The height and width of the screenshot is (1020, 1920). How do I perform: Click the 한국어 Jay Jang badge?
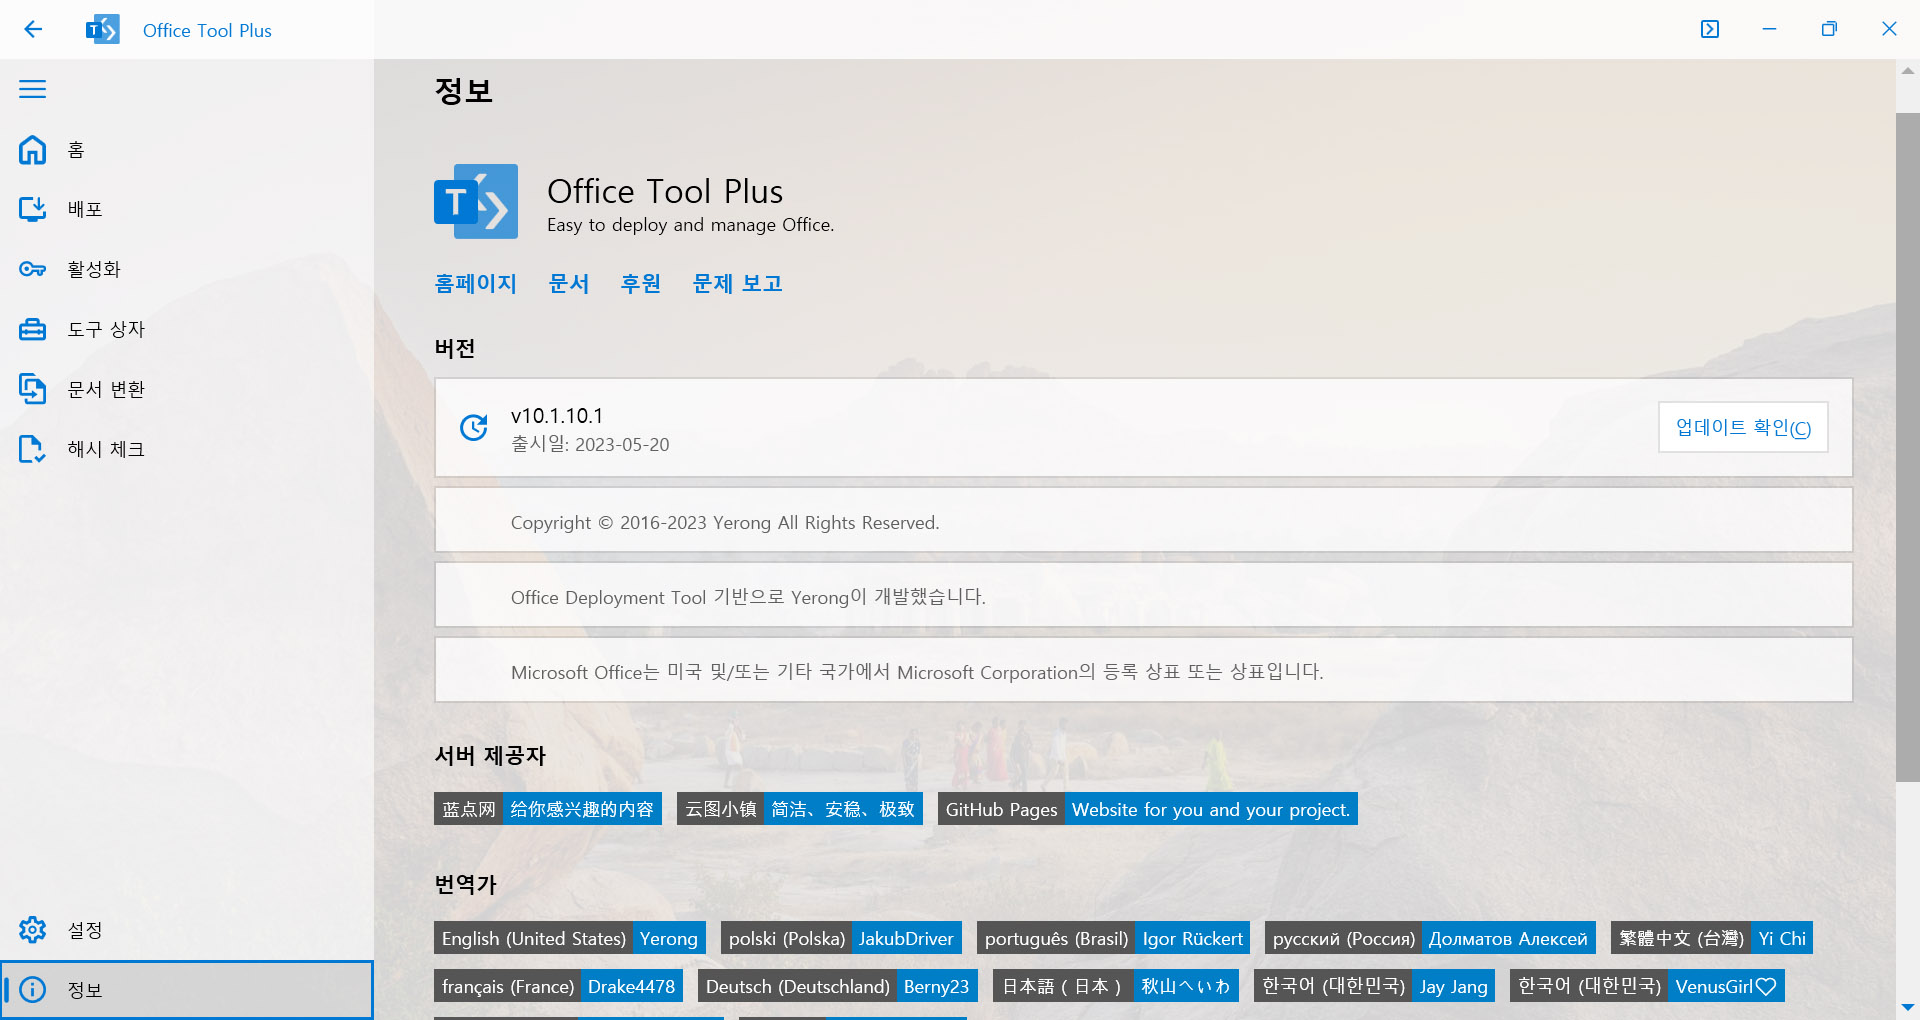click(1374, 986)
